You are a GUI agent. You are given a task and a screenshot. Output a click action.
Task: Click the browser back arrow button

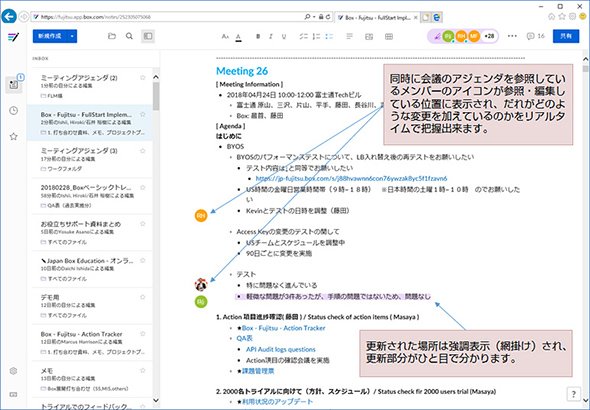click(x=9, y=17)
